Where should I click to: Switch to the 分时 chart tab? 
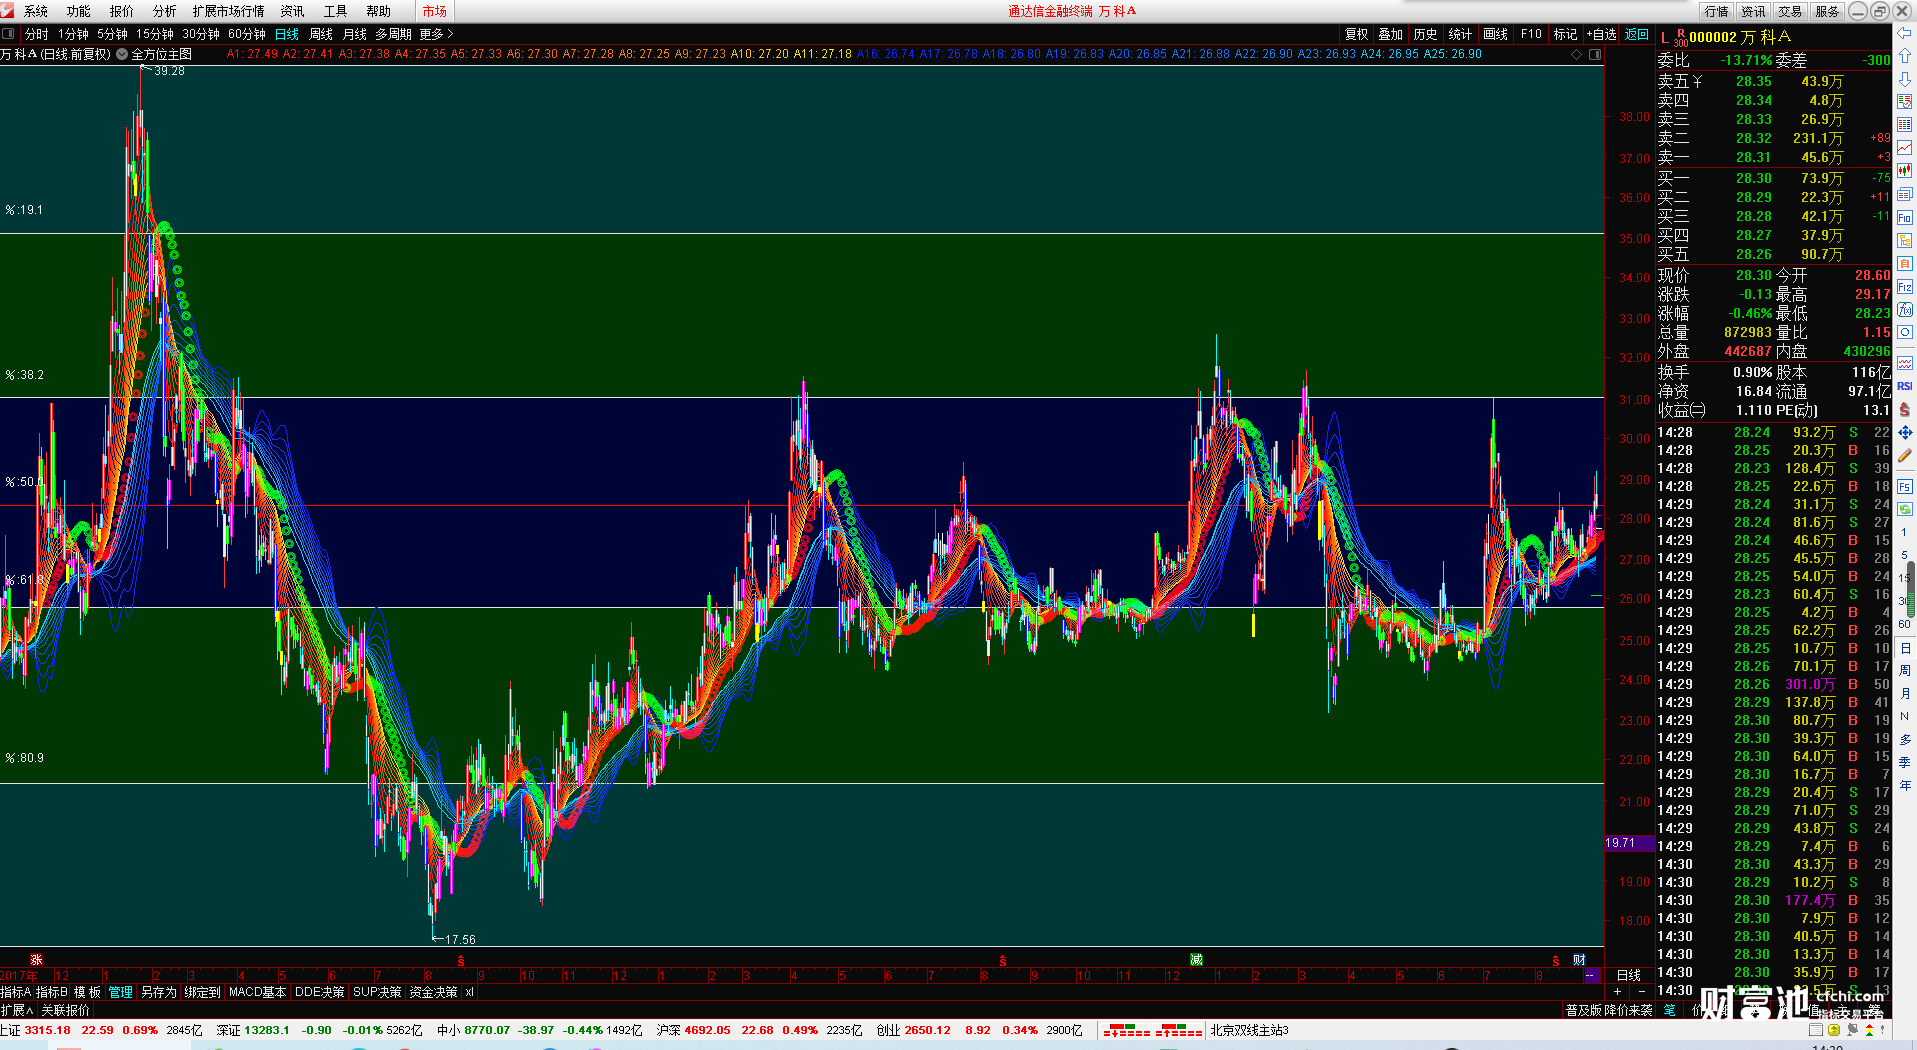pyautogui.click(x=37, y=34)
